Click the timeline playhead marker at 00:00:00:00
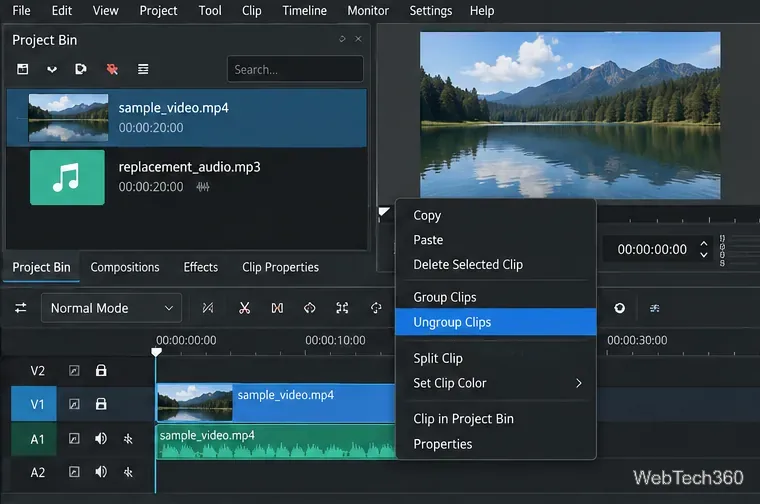This screenshot has height=504, width=760. [x=156, y=352]
